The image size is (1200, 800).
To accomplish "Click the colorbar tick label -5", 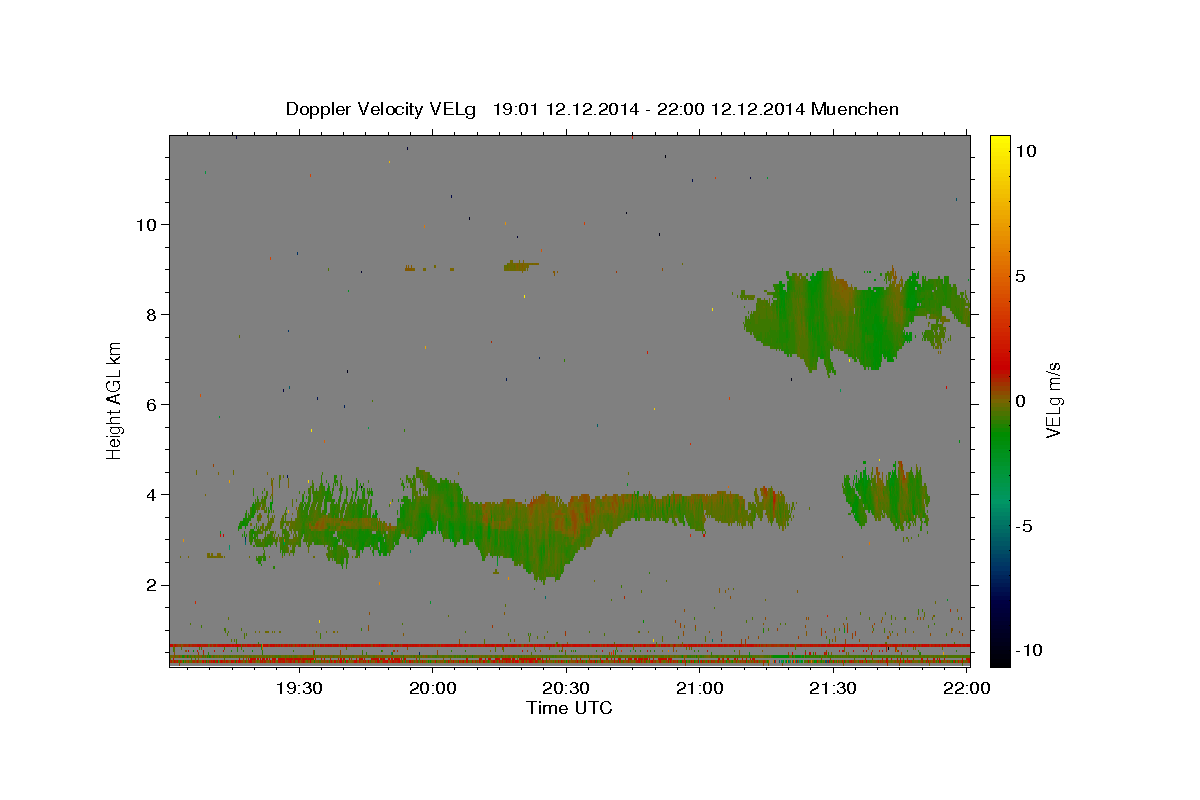I will 1024,526.
